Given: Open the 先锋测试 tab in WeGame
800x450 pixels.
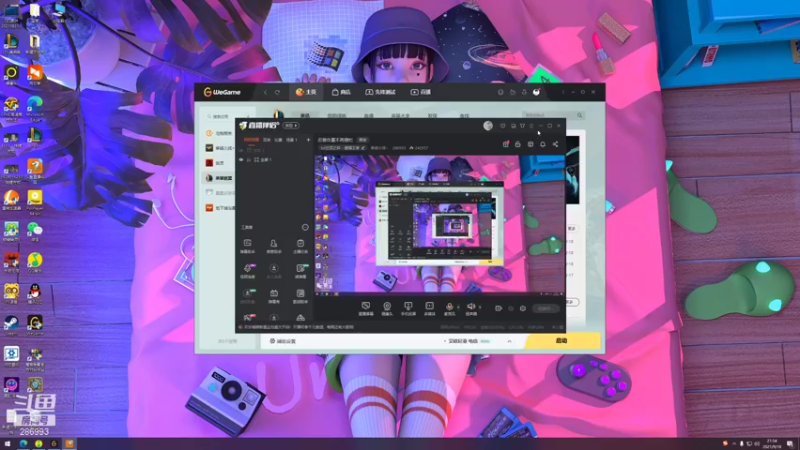Looking at the screenshot, I should click(380, 92).
